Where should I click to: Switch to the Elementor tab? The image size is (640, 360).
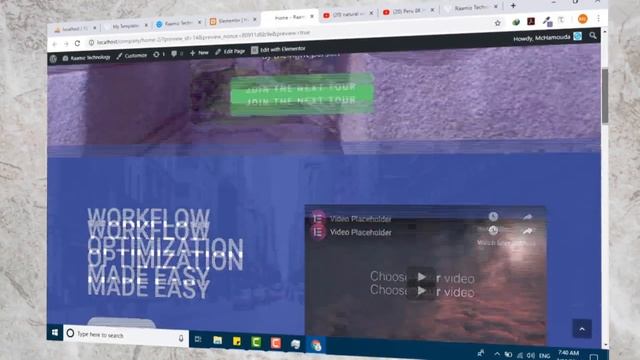233,20
